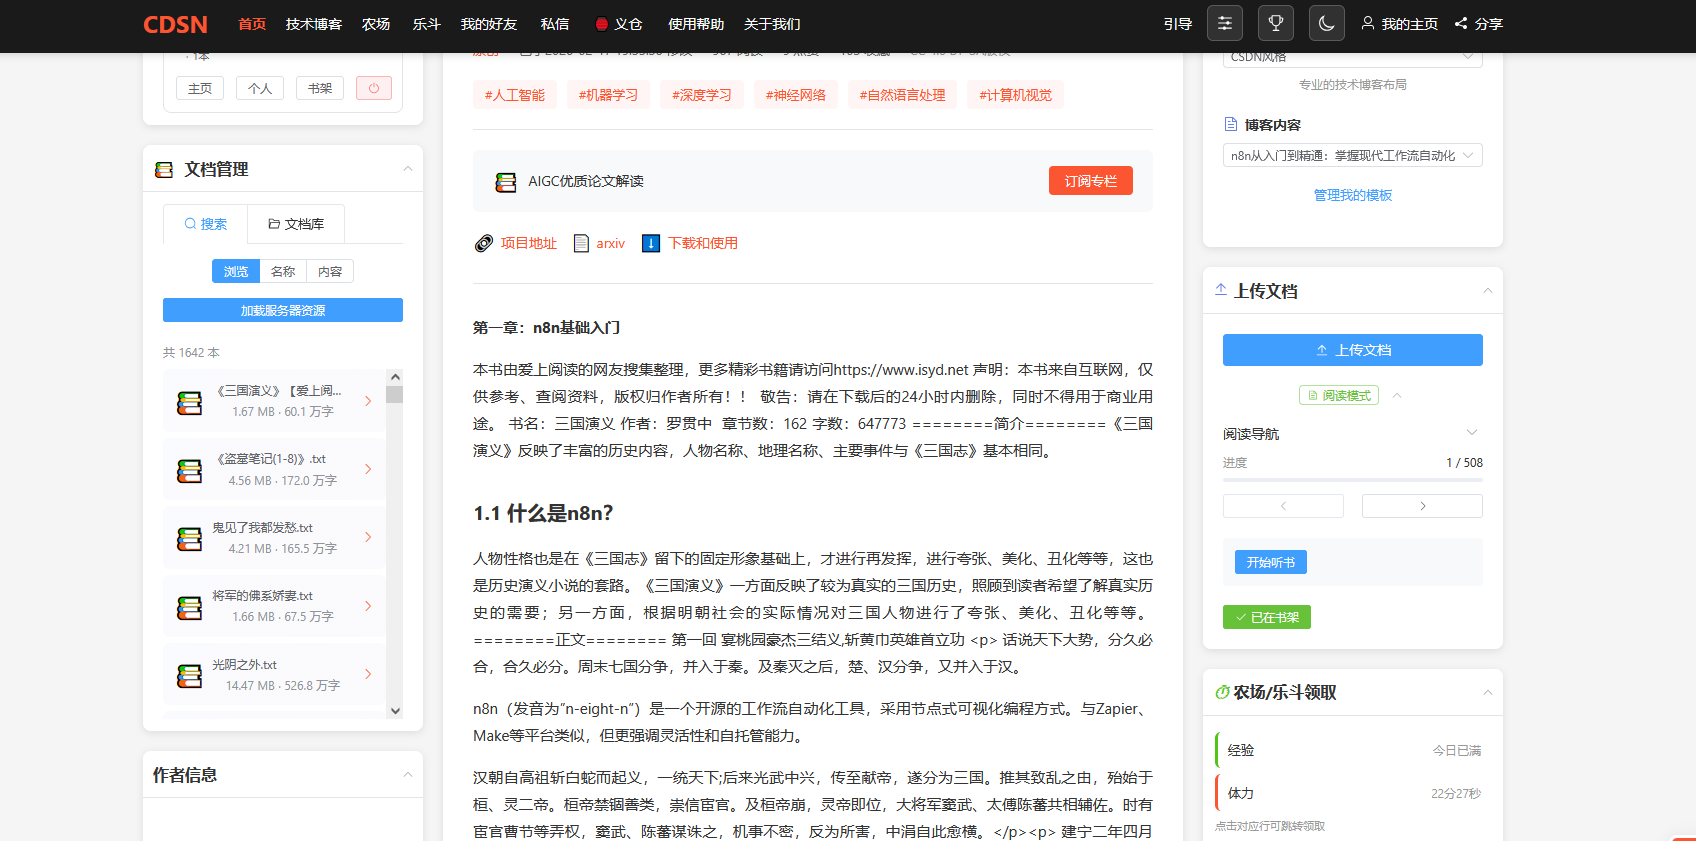Open 农场 menu item
1696x841 pixels.
(x=376, y=24)
